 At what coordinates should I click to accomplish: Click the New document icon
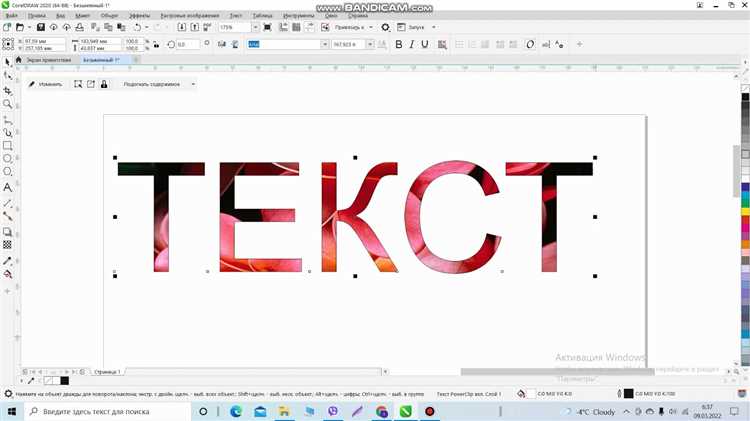(x=7, y=27)
